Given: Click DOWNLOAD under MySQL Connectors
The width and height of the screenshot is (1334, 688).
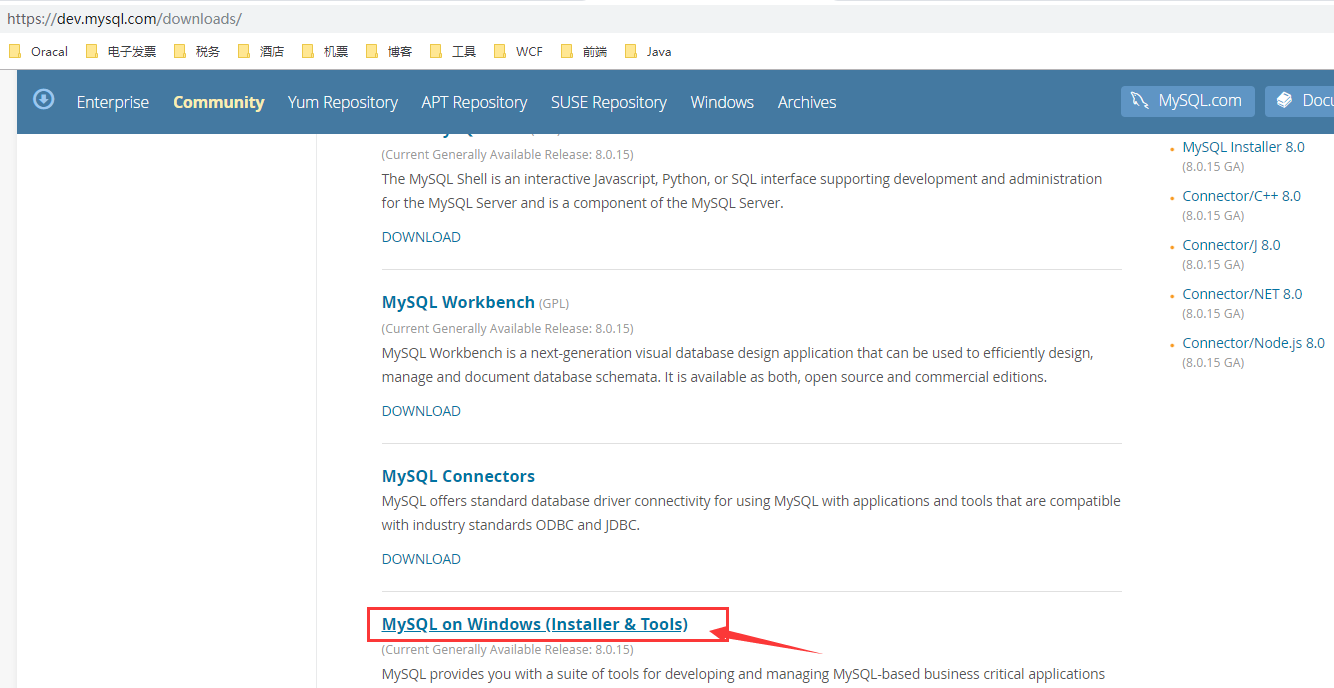Looking at the screenshot, I should click(421, 559).
